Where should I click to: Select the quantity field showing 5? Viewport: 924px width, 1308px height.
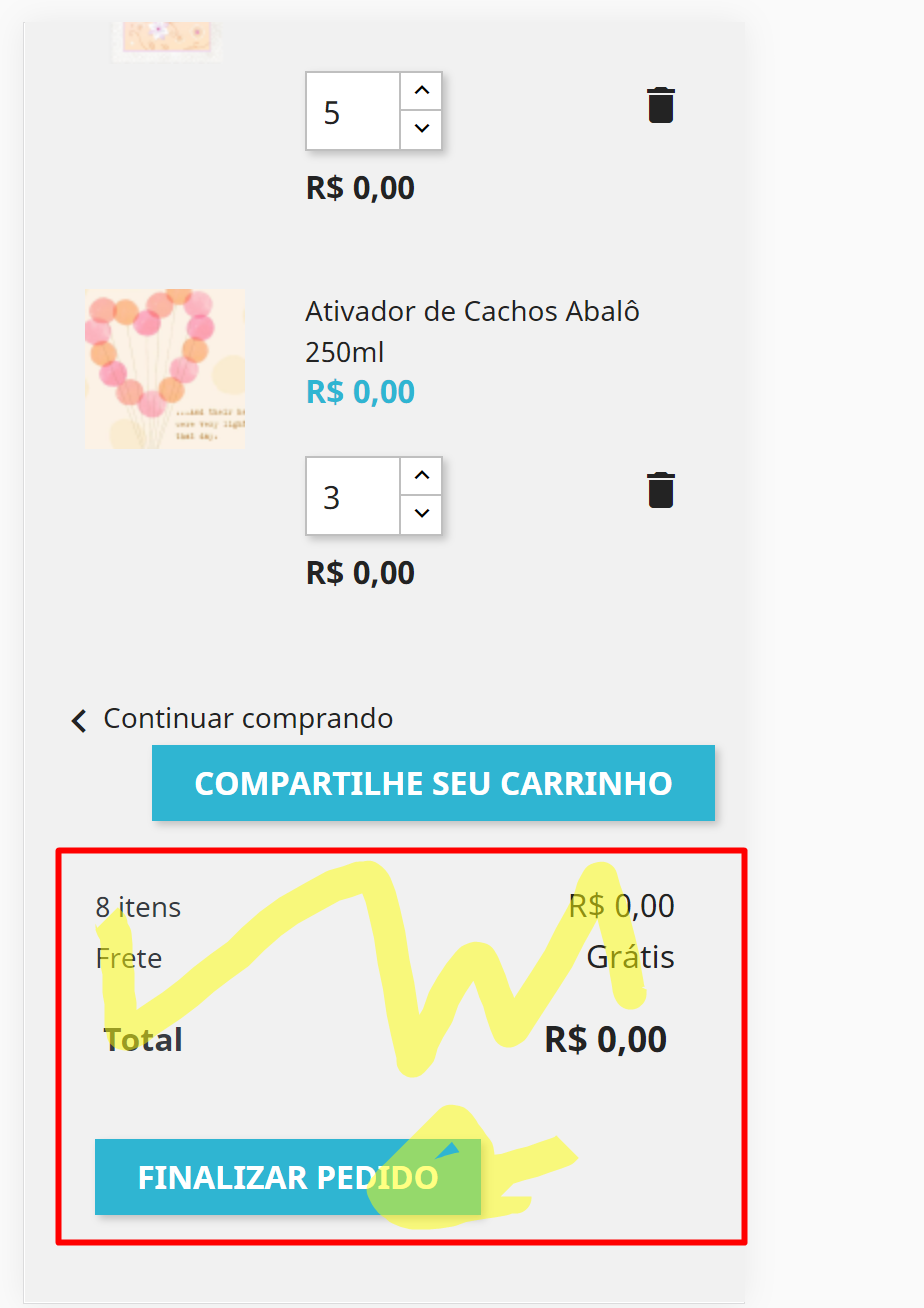point(354,111)
